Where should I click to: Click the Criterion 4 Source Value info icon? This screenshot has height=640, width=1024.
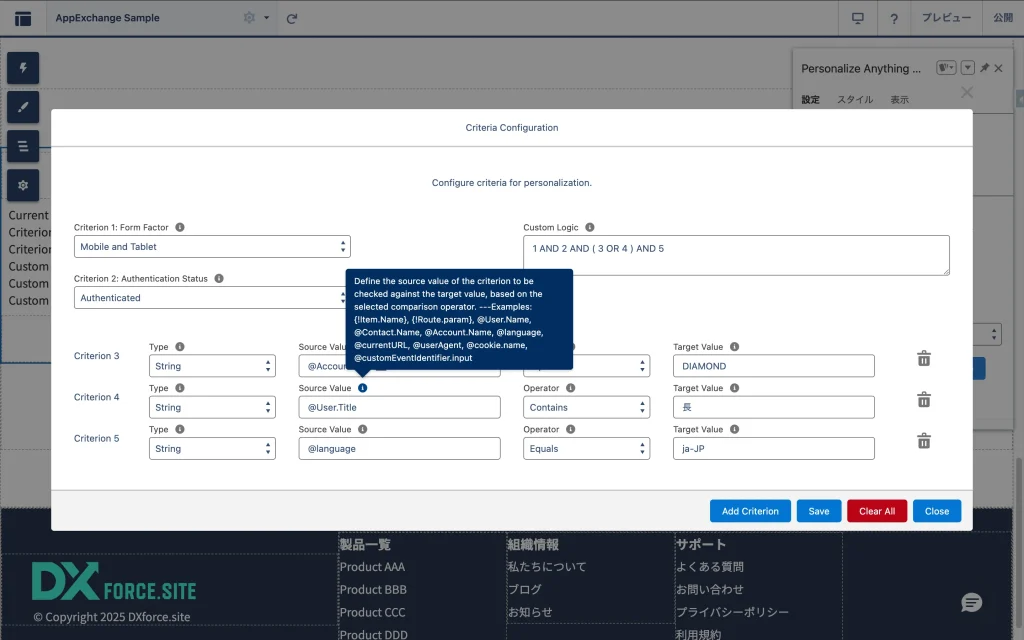pos(362,388)
